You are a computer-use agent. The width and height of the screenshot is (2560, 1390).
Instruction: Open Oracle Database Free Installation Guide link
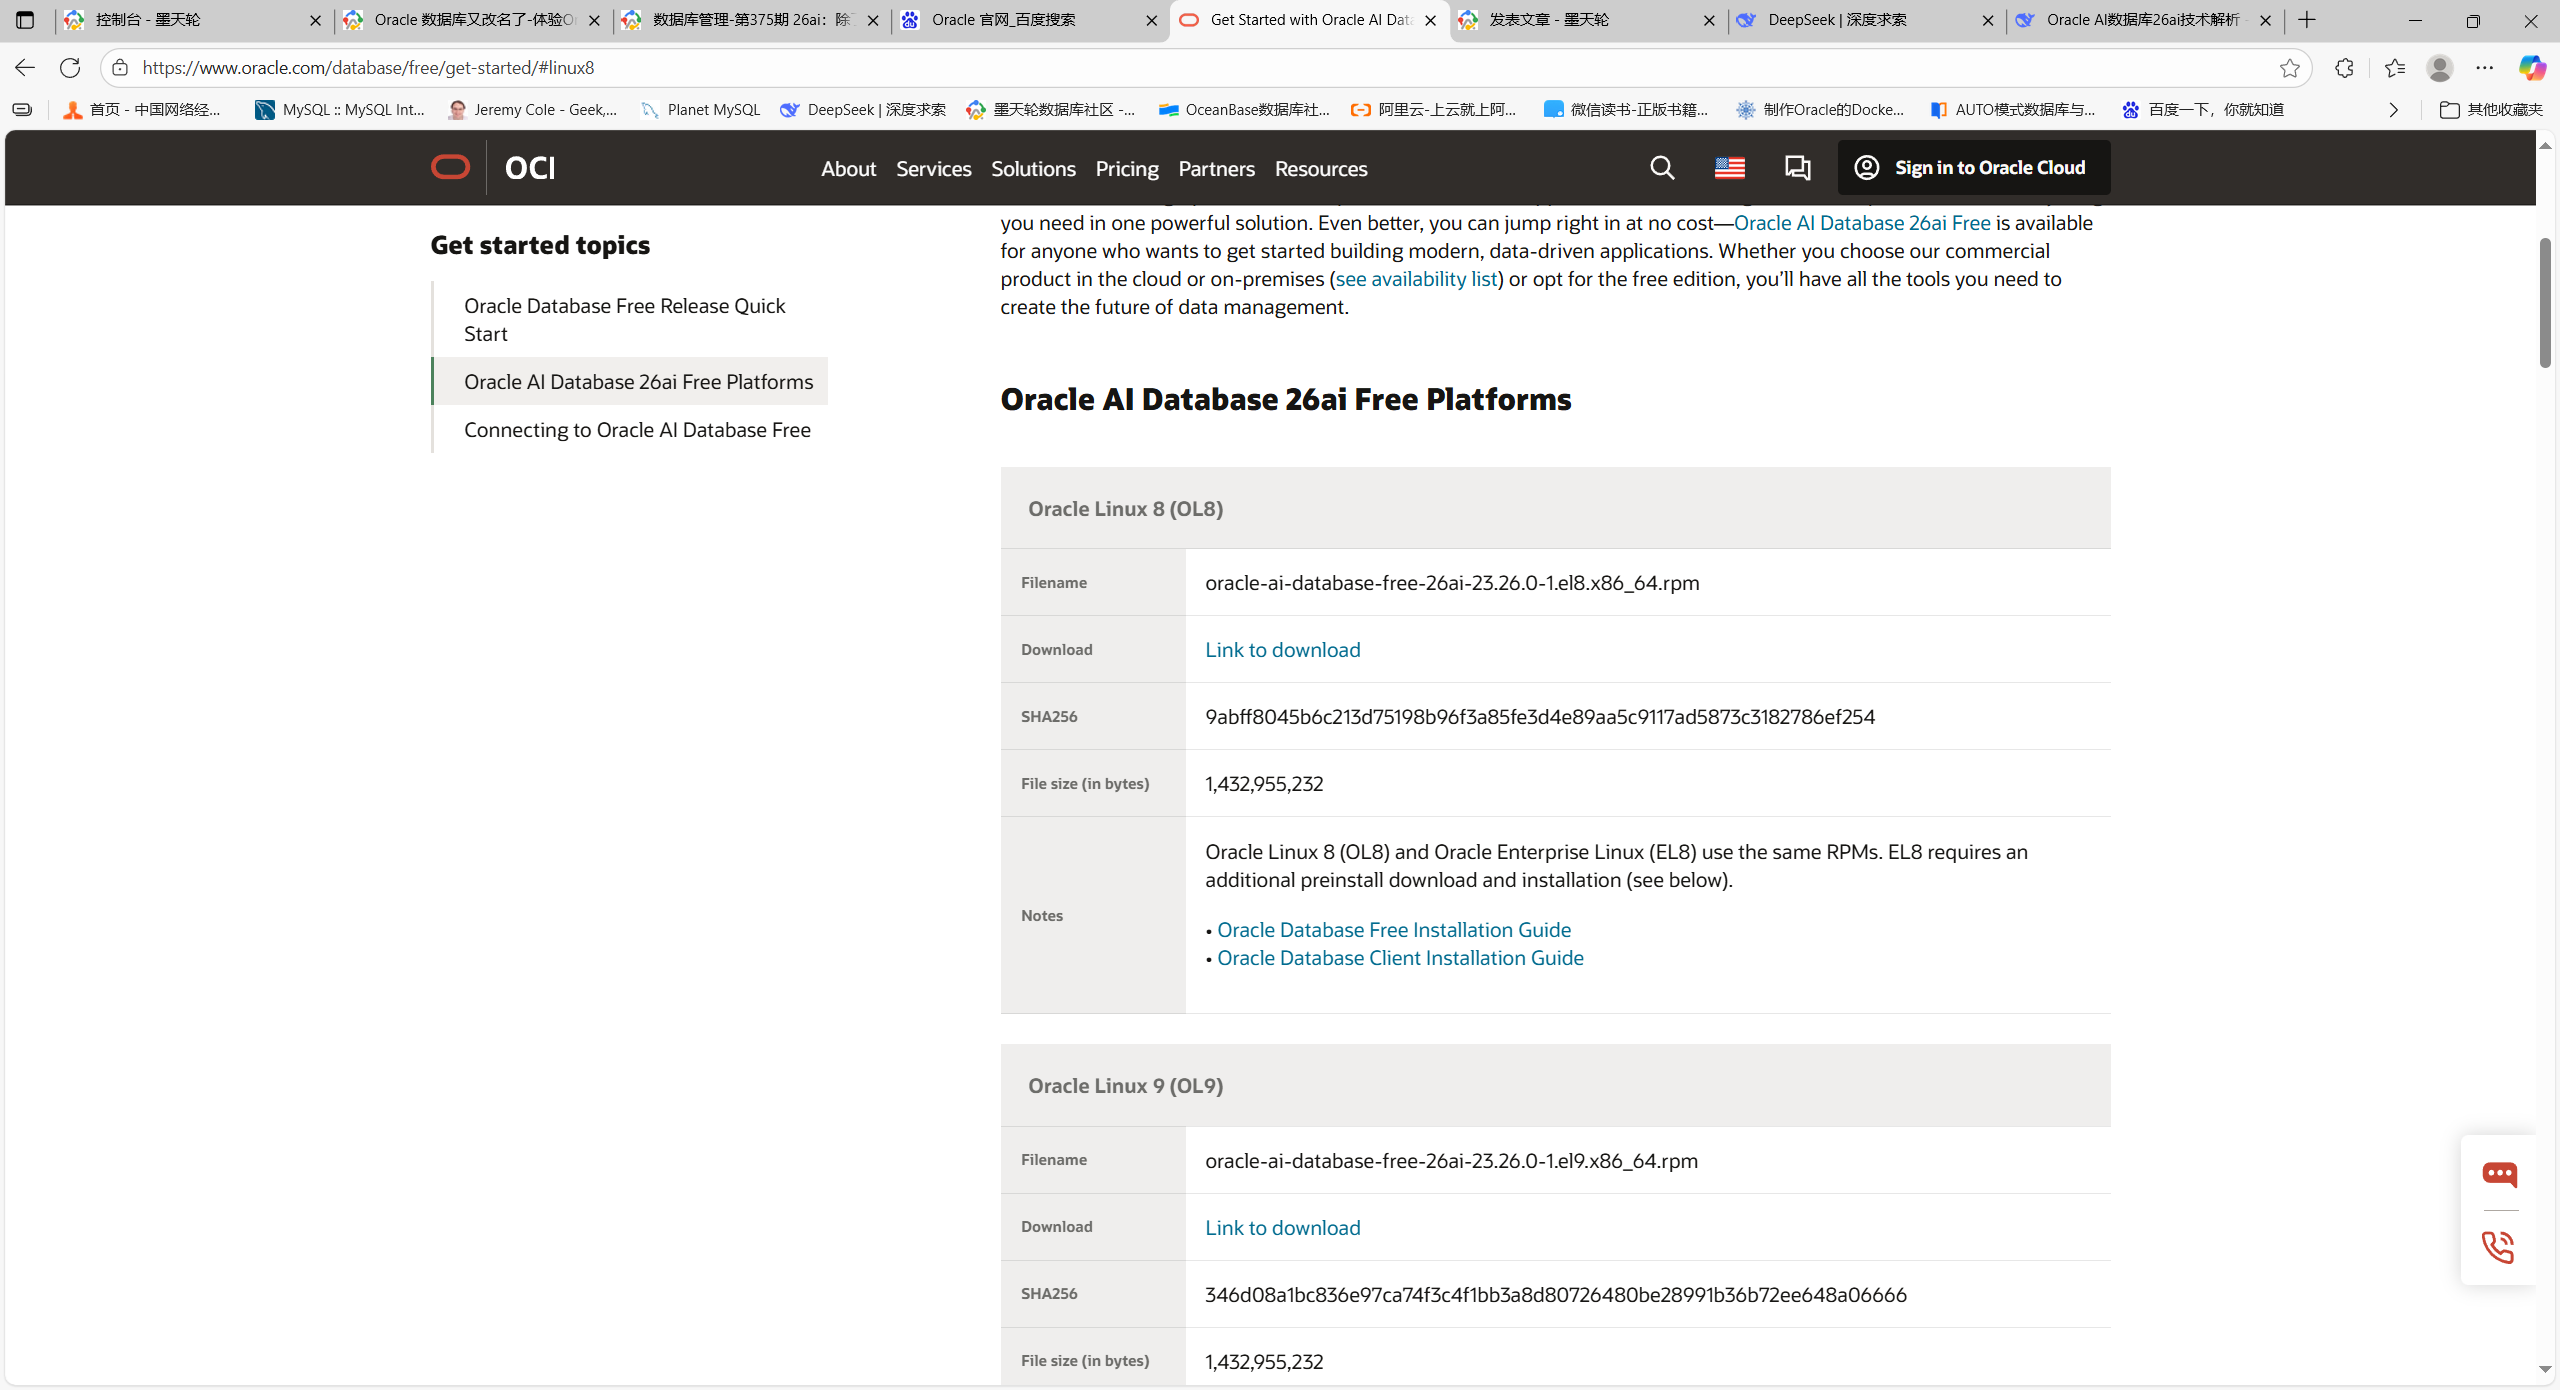(1393, 930)
